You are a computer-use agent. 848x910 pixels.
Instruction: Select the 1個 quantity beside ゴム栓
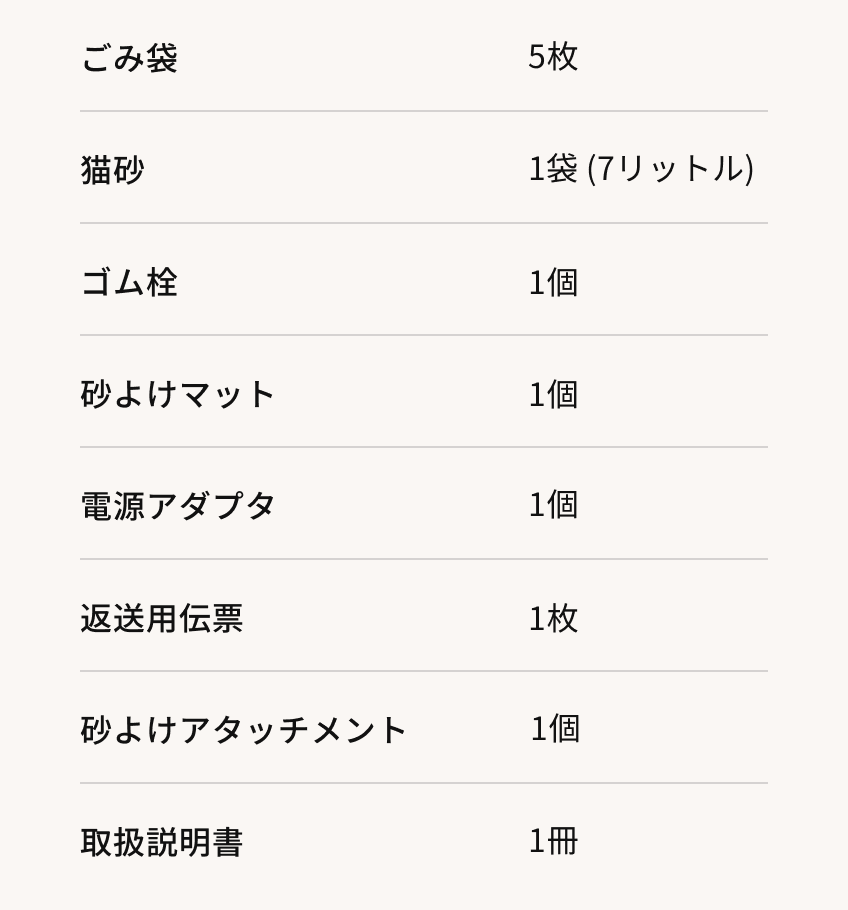553,282
